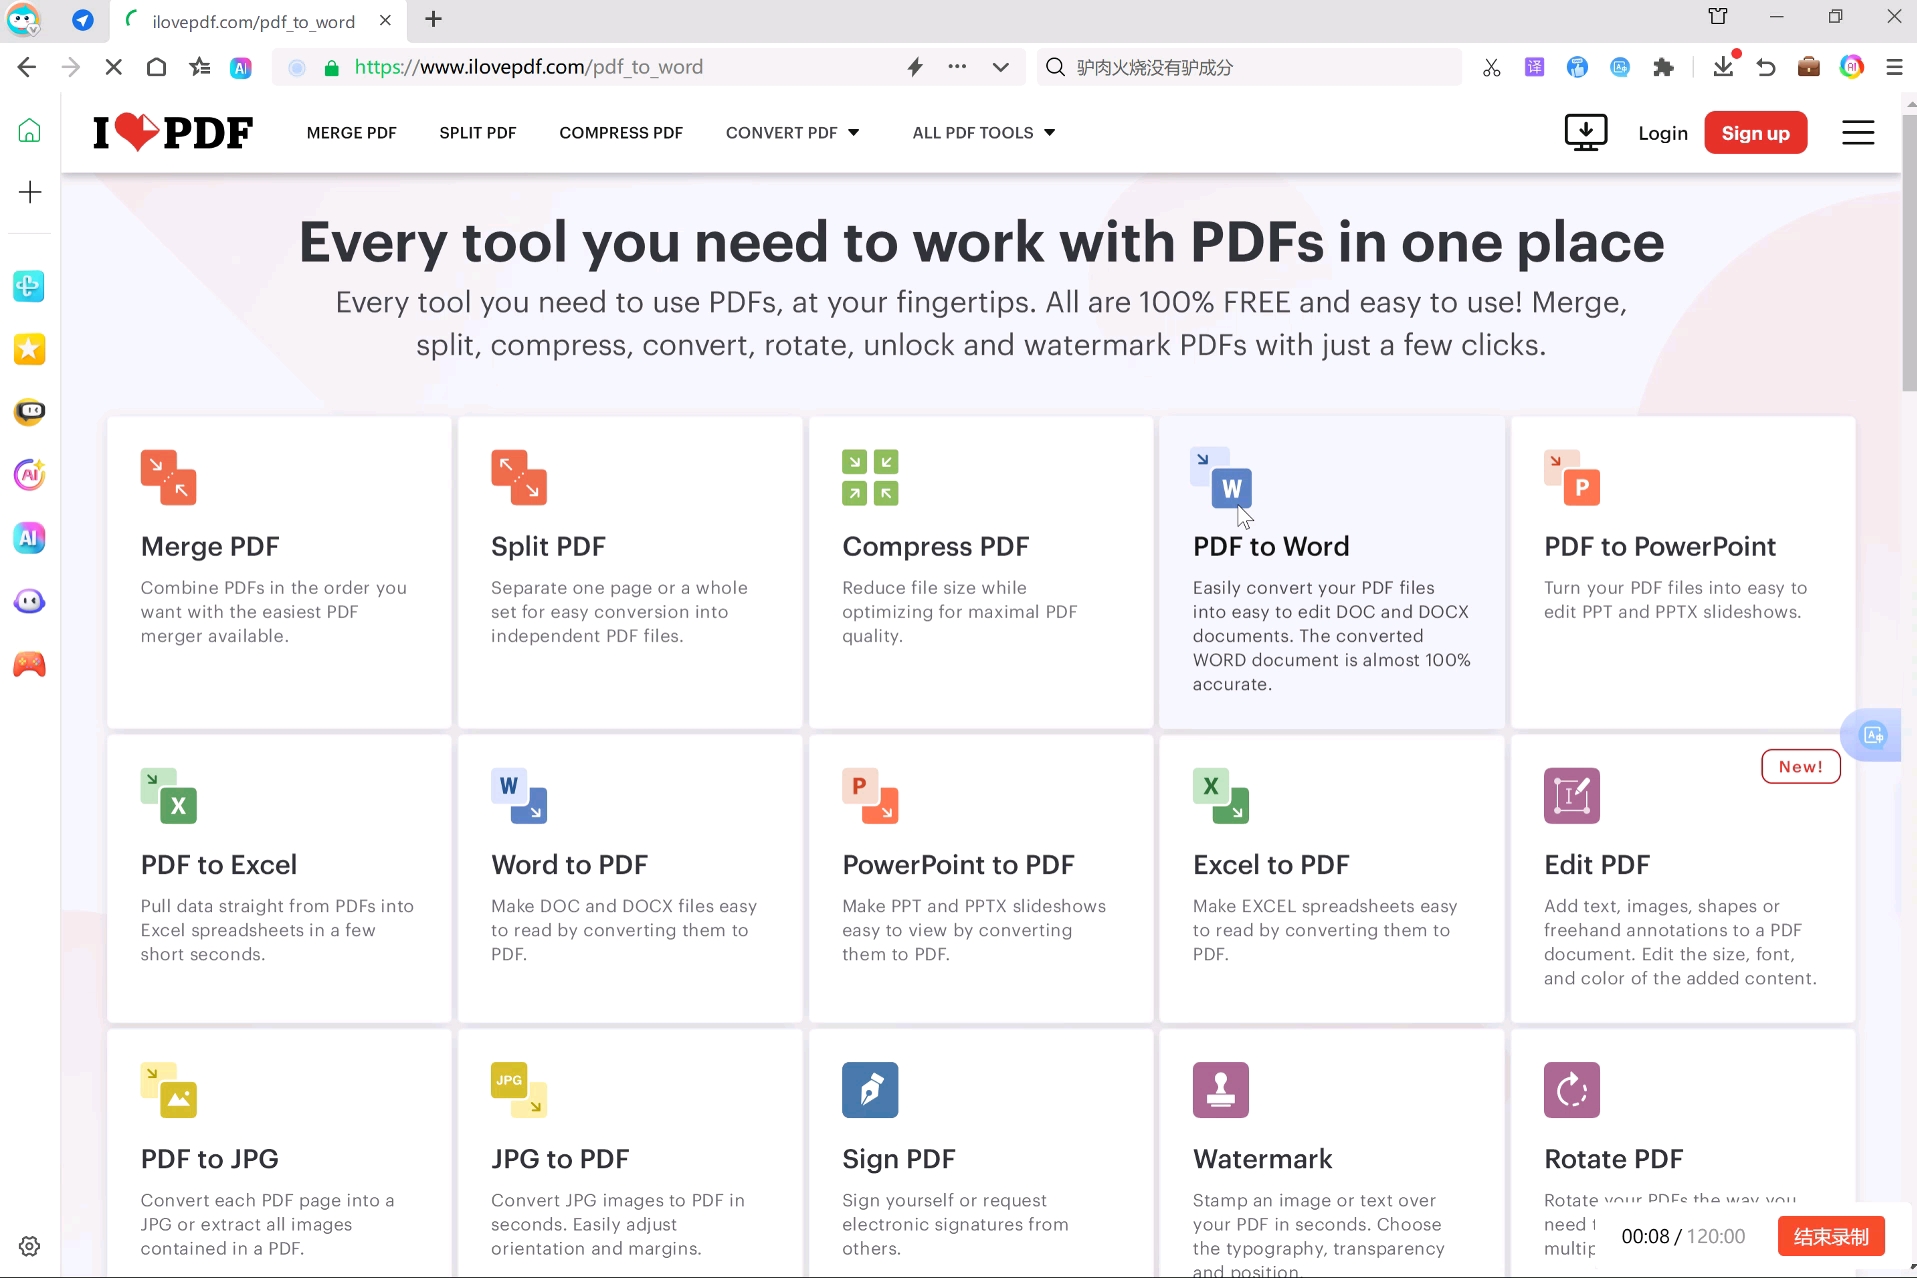This screenshot has width=1917, height=1278.
Task: Open the browser home page button
Action: [x=156, y=67]
